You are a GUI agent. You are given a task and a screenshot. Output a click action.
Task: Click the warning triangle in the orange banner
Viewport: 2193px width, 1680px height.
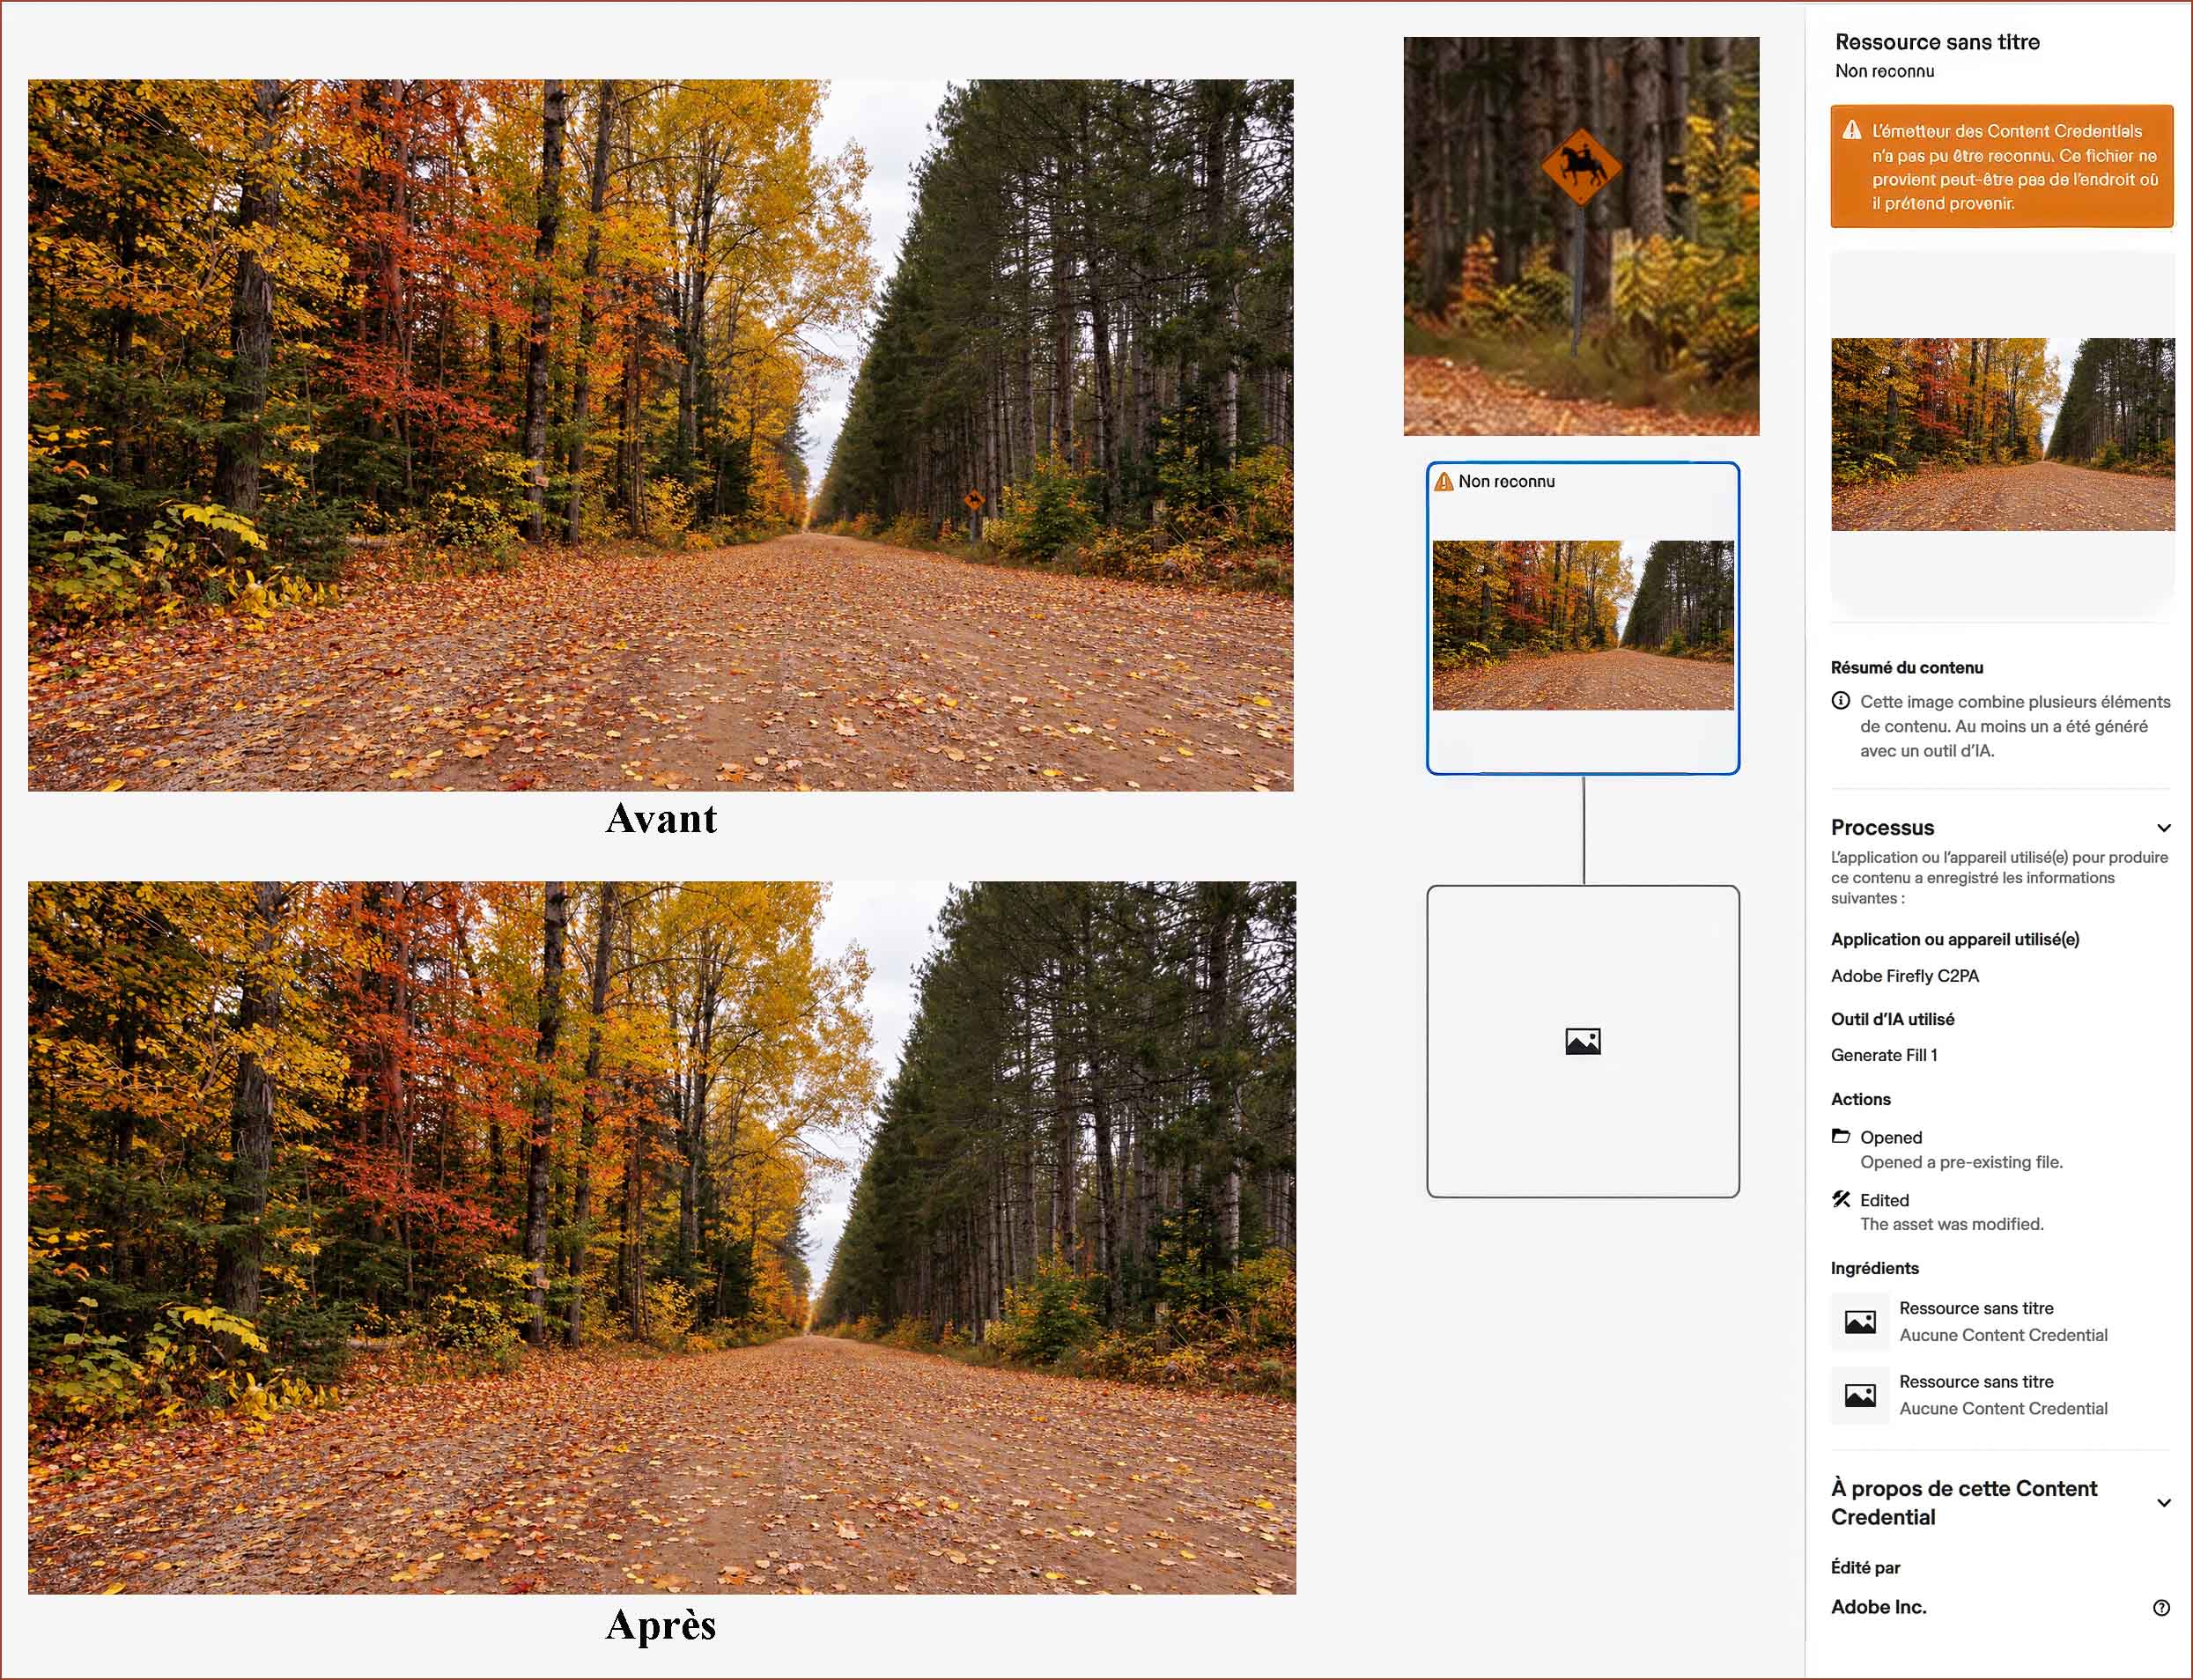click(x=1852, y=131)
